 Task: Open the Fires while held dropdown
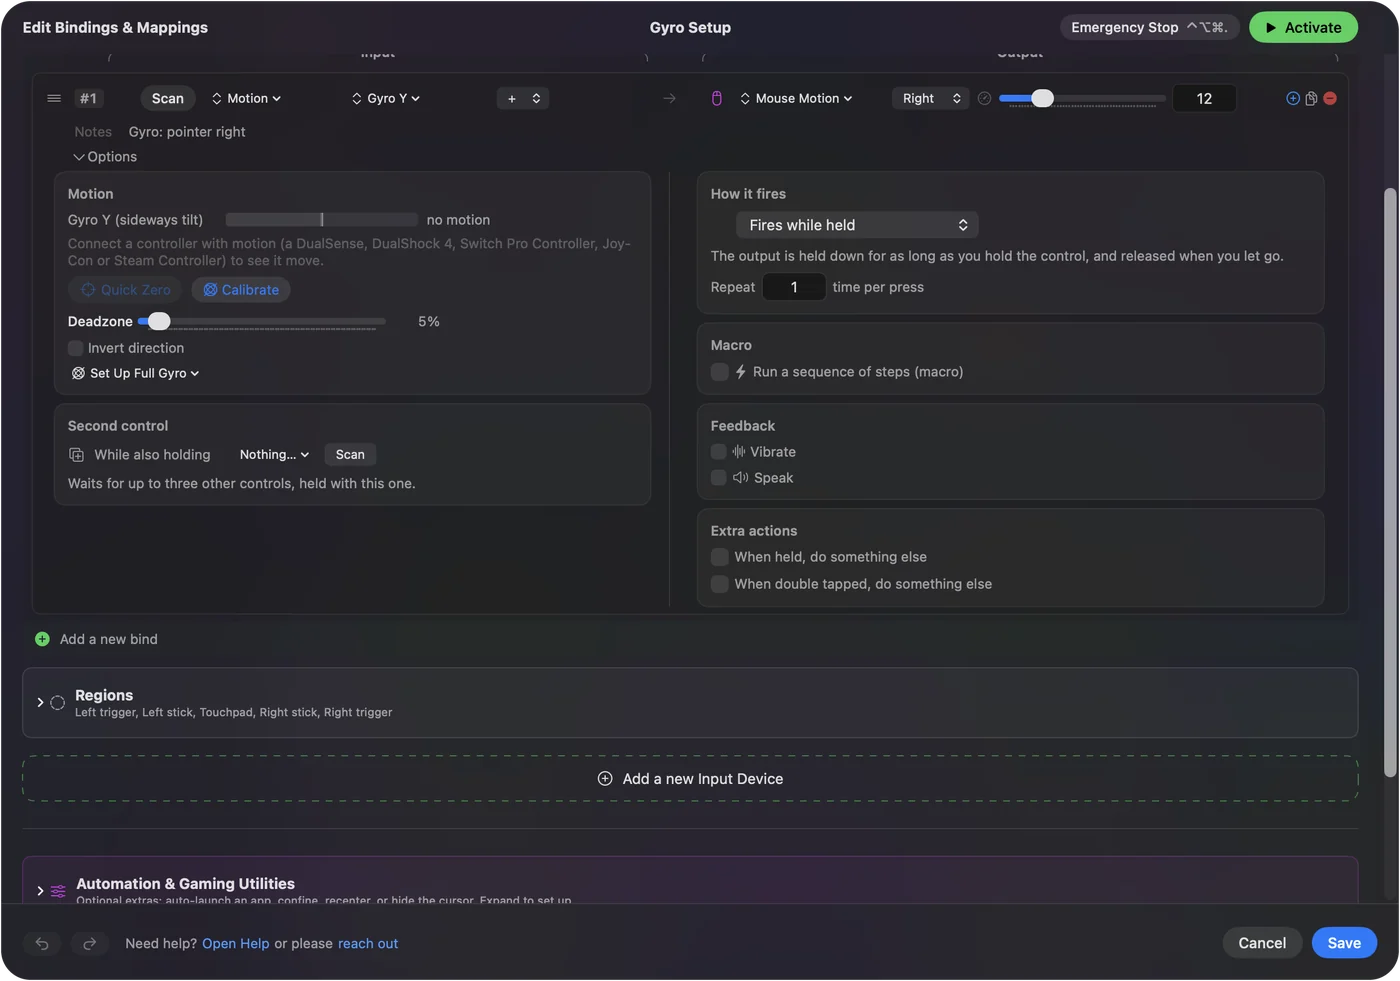point(857,225)
